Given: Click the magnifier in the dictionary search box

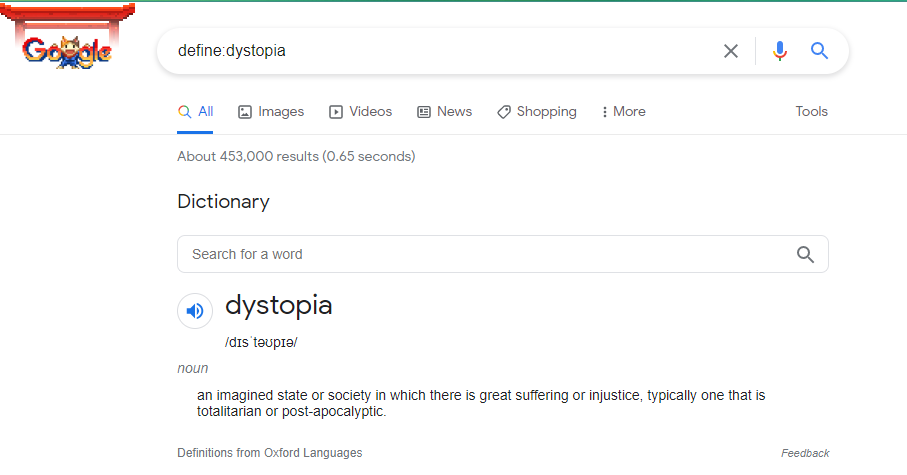Looking at the screenshot, I should coord(805,254).
